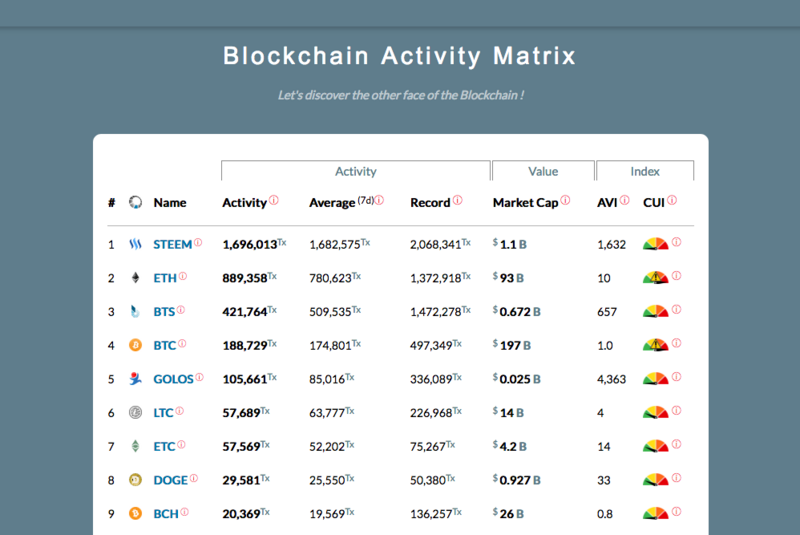
Task: Click info icon next to Market Cap header
Action: pyautogui.click(x=566, y=200)
